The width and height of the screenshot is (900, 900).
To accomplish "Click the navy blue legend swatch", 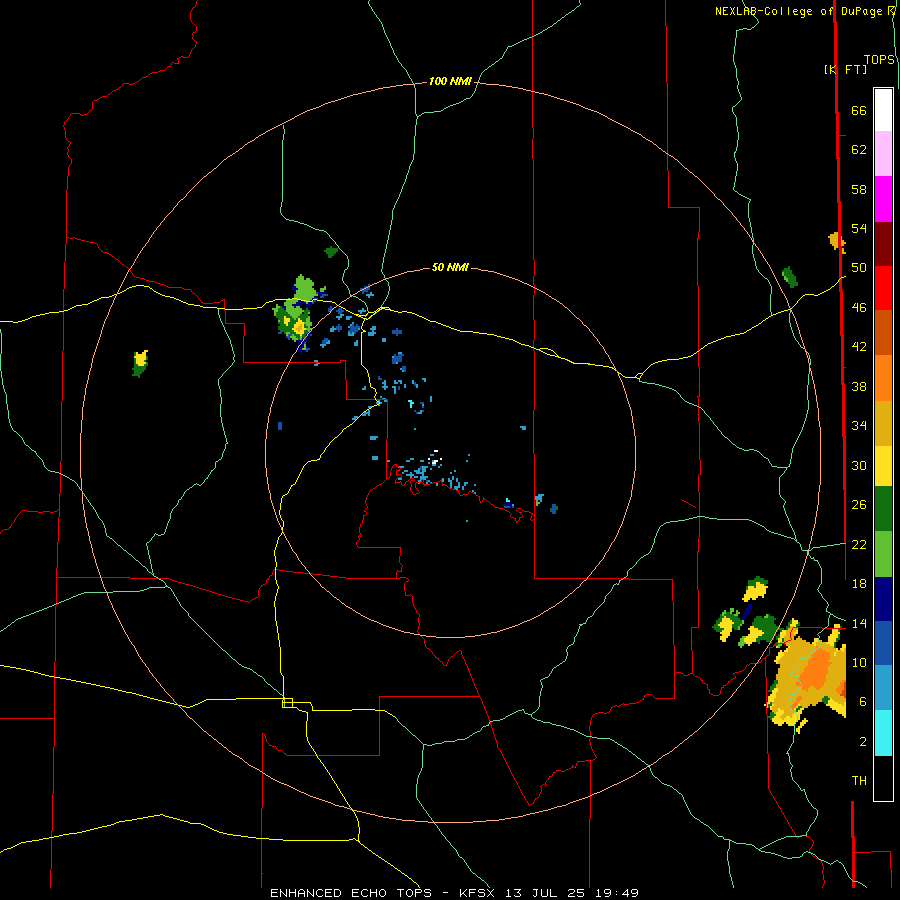I will 883,599.
